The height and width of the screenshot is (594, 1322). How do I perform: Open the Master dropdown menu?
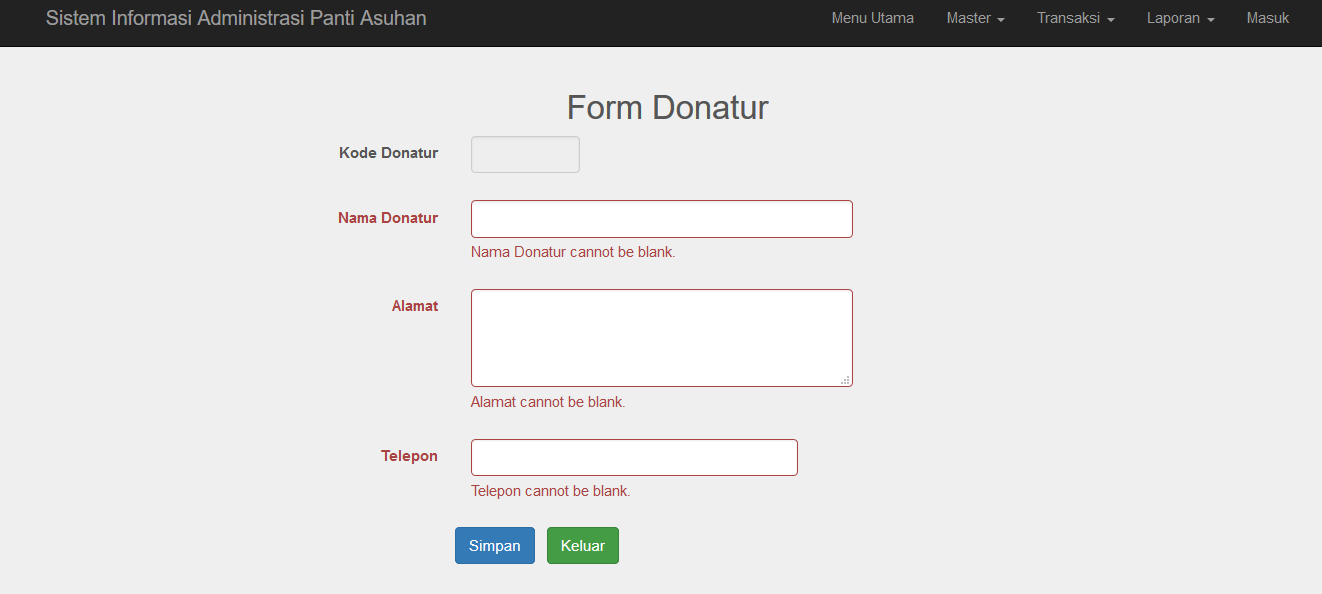(975, 18)
